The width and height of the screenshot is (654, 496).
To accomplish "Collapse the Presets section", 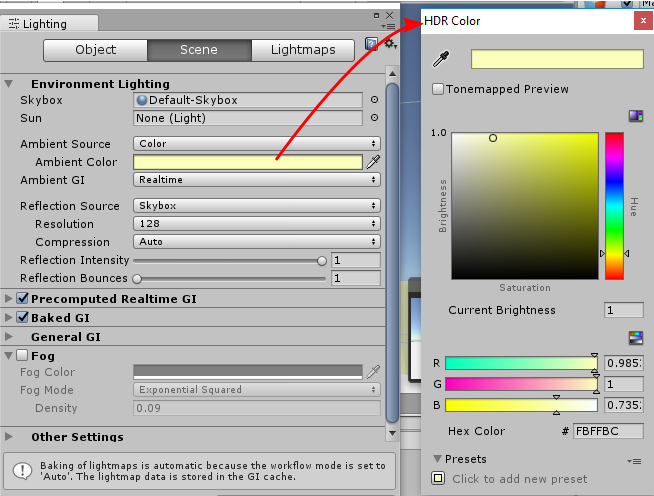I will (437, 459).
